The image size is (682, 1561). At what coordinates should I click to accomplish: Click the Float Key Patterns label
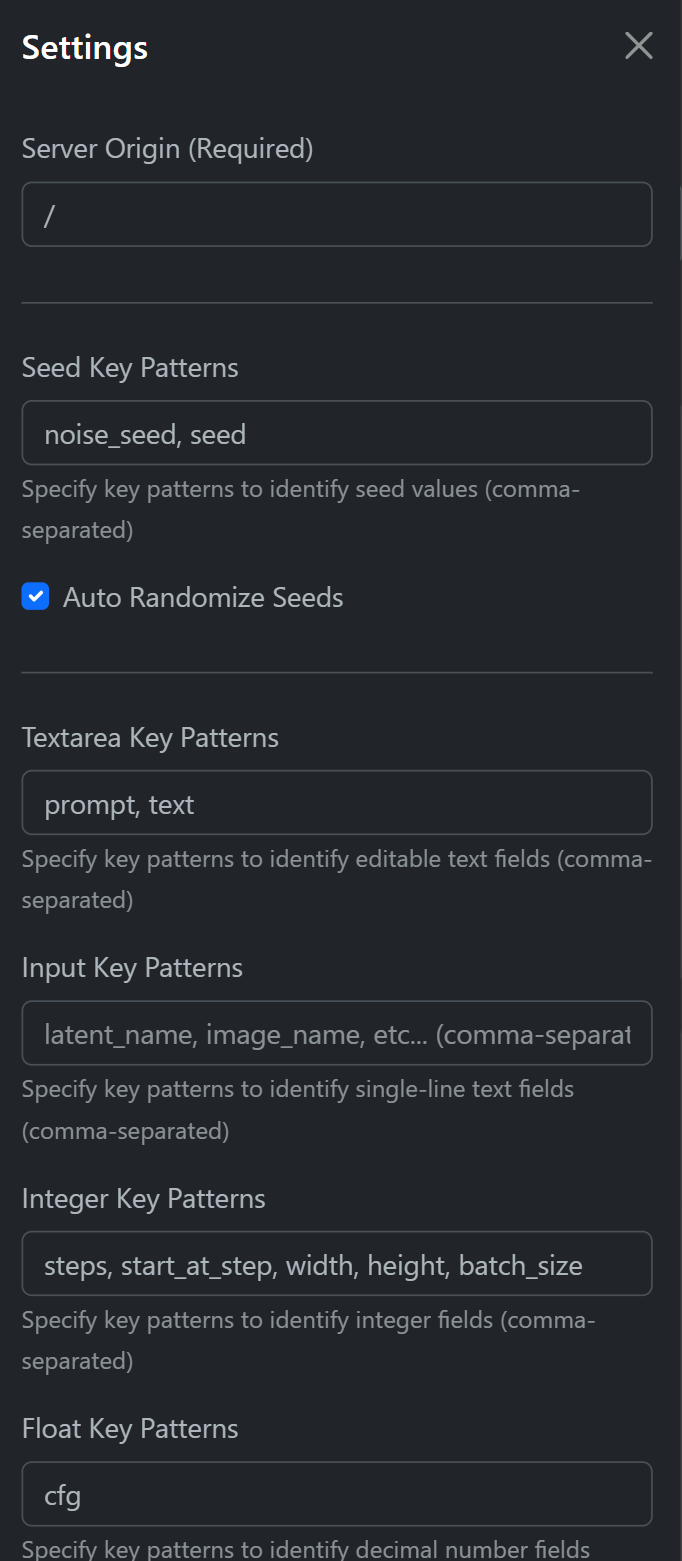coord(130,1428)
